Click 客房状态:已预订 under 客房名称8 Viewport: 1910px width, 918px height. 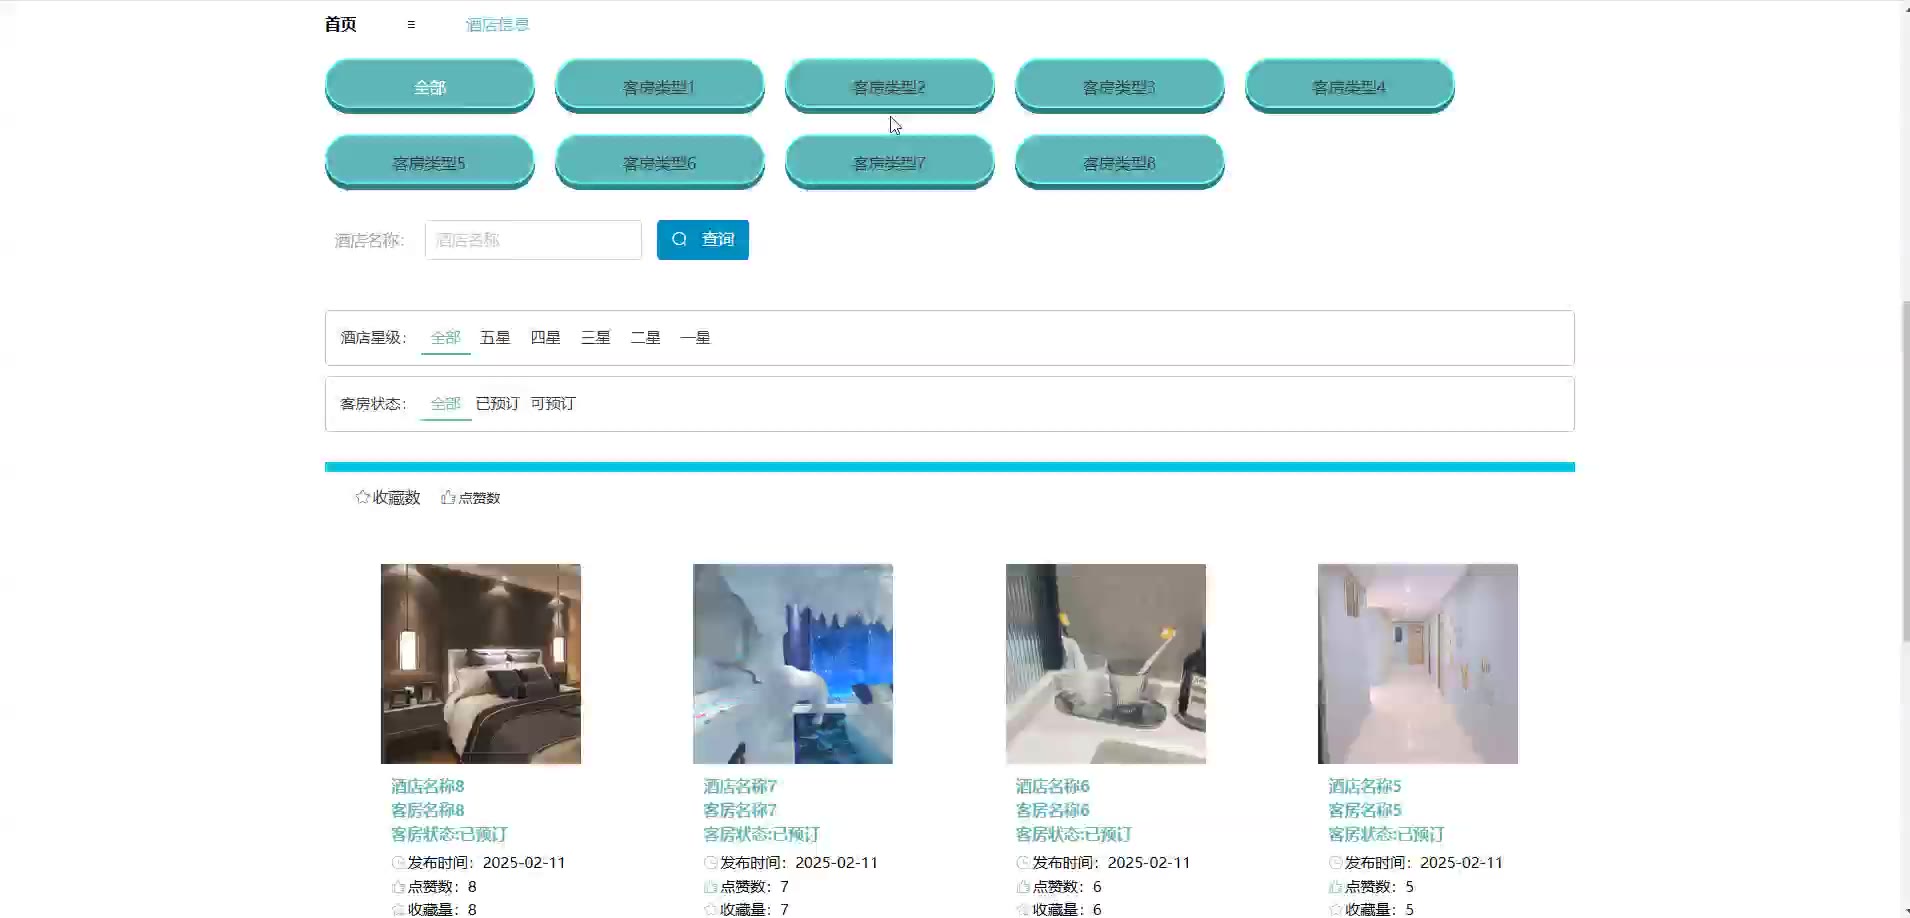[x=449, y=834]
